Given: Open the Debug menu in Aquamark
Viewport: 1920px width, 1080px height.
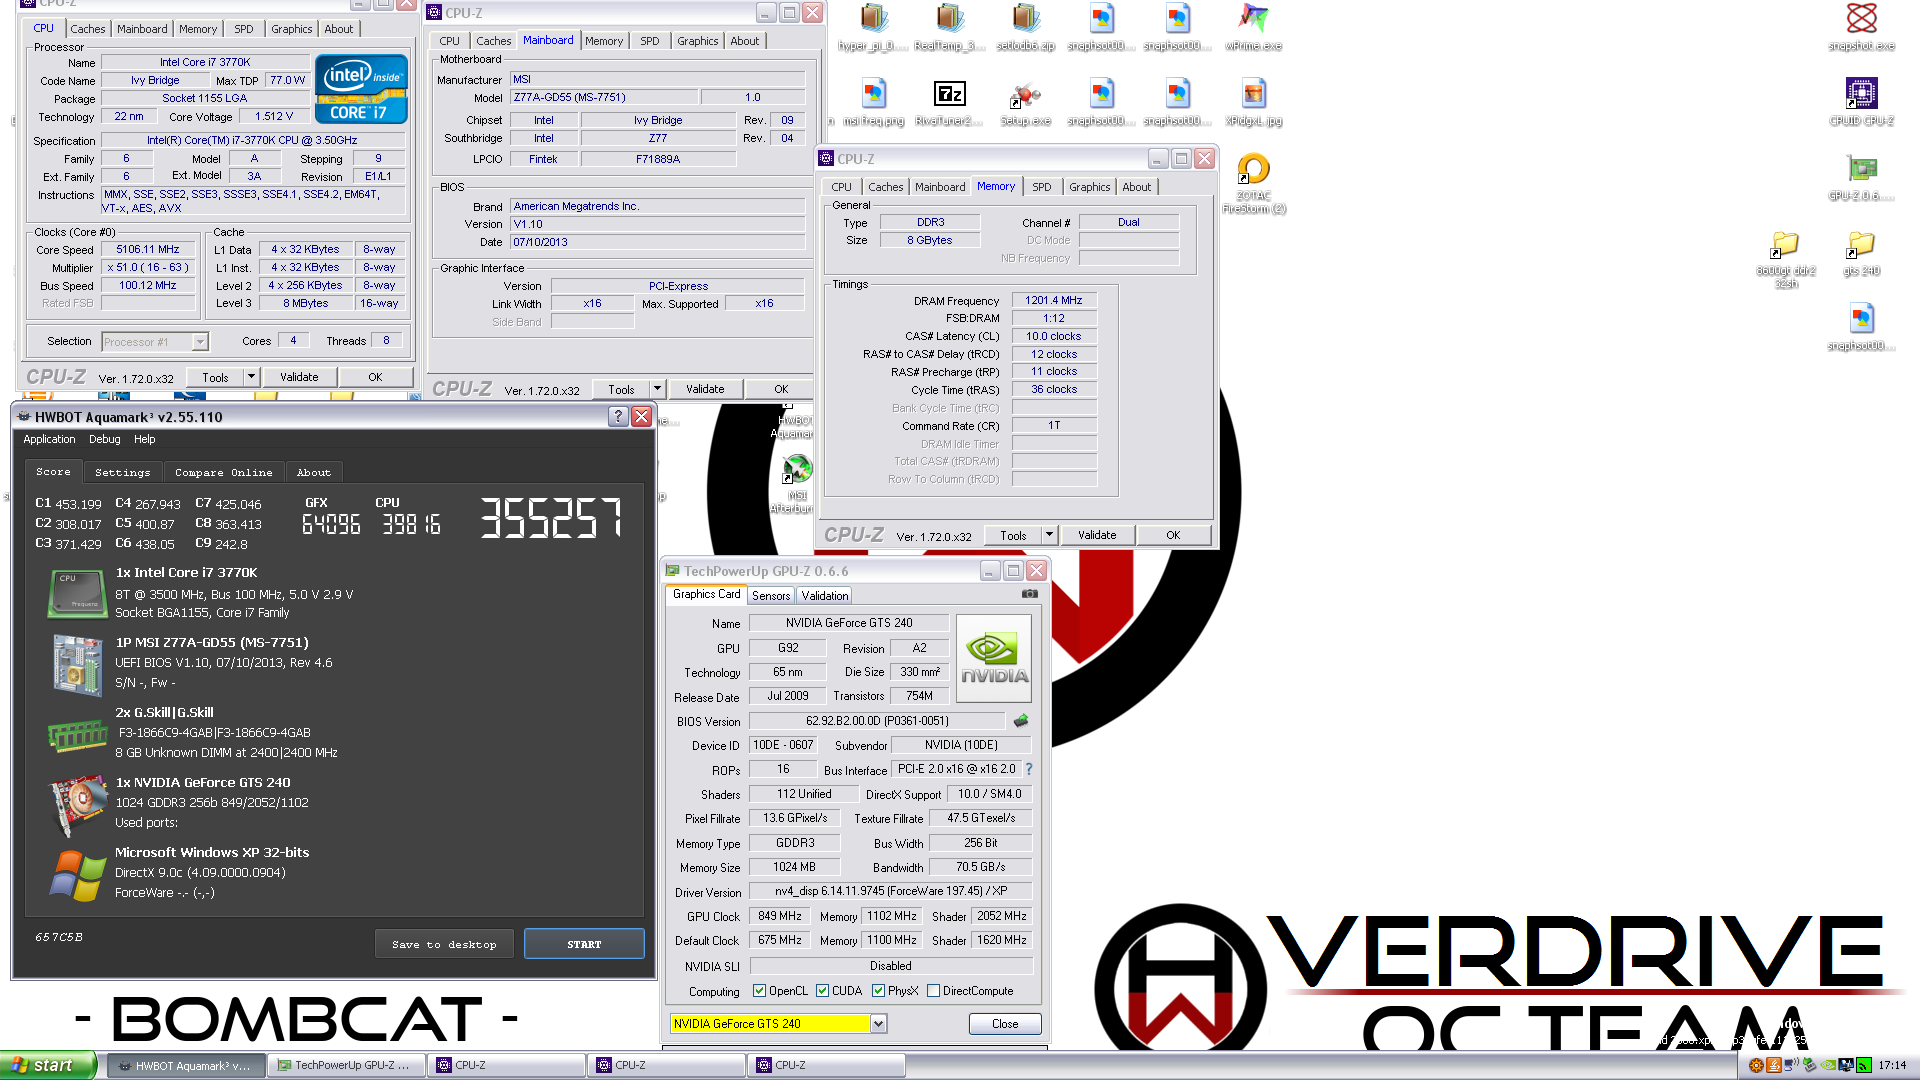Looking at the screenshot, I should [104, 439].
